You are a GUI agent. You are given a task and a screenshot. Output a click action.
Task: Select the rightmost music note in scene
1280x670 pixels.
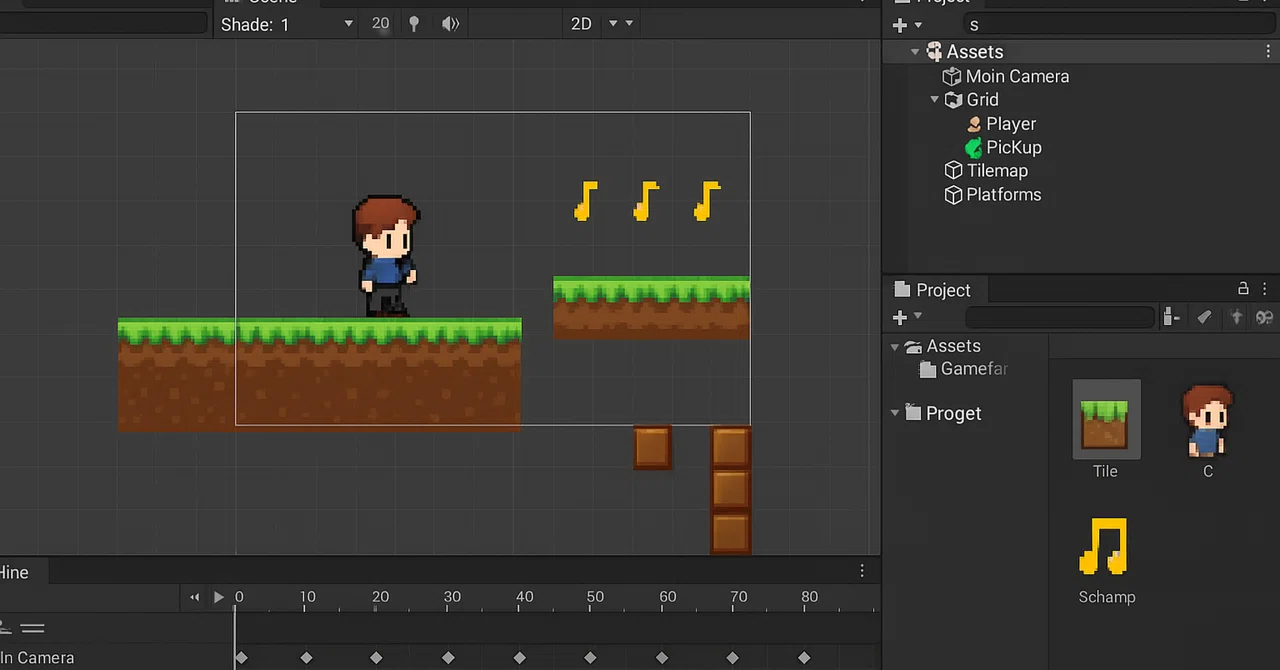(x=707, y=201)
